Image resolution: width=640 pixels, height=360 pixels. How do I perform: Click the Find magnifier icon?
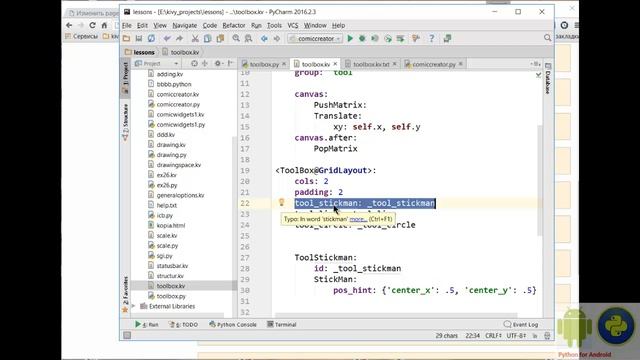point(236,38)
